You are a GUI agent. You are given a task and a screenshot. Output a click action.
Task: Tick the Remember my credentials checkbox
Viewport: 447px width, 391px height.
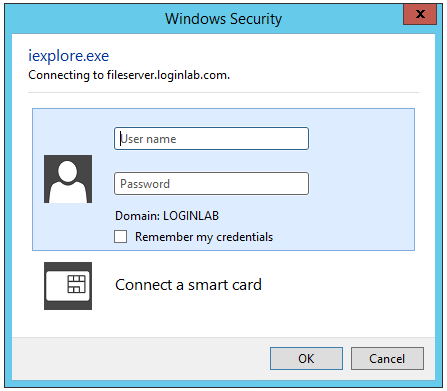coord(120,236)
